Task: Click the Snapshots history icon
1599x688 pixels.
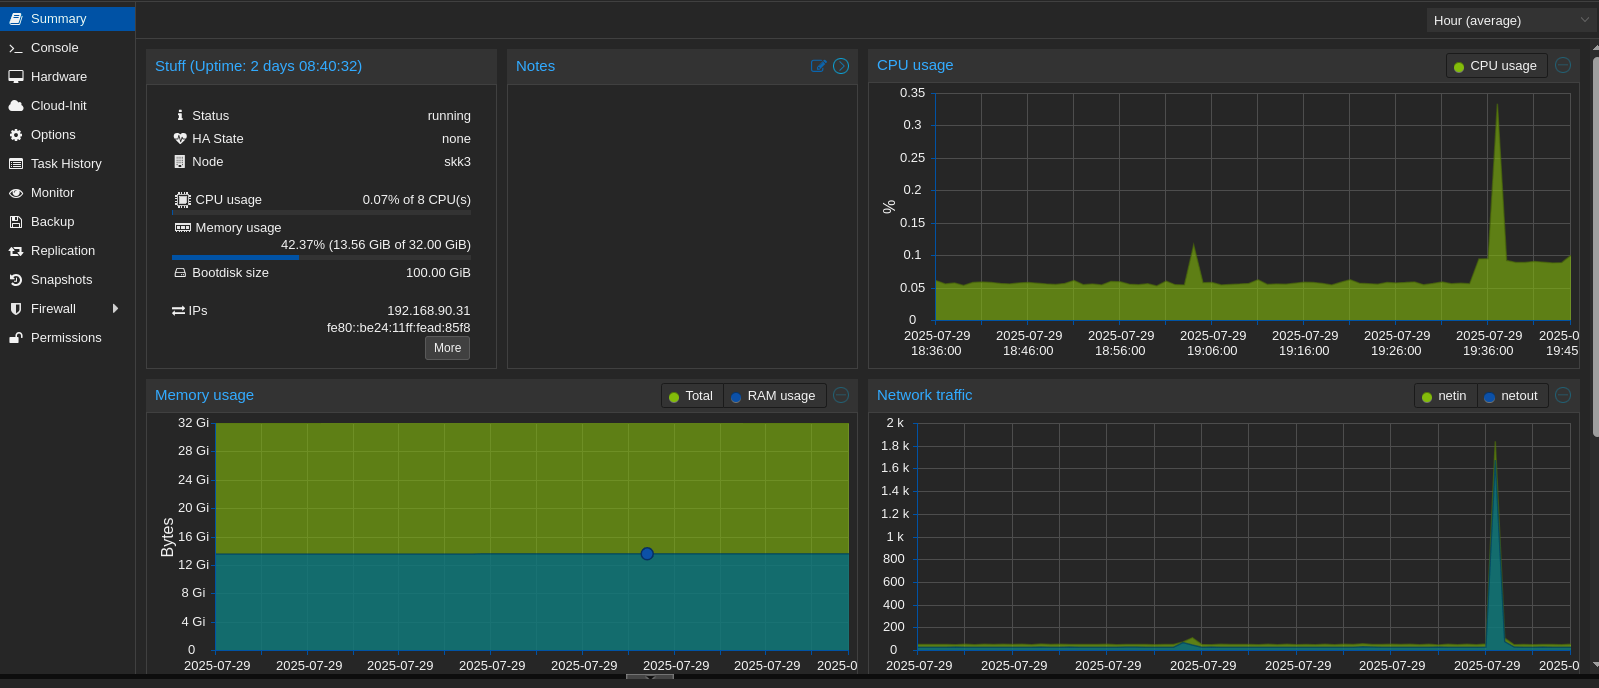Action: tap(16, 280)
